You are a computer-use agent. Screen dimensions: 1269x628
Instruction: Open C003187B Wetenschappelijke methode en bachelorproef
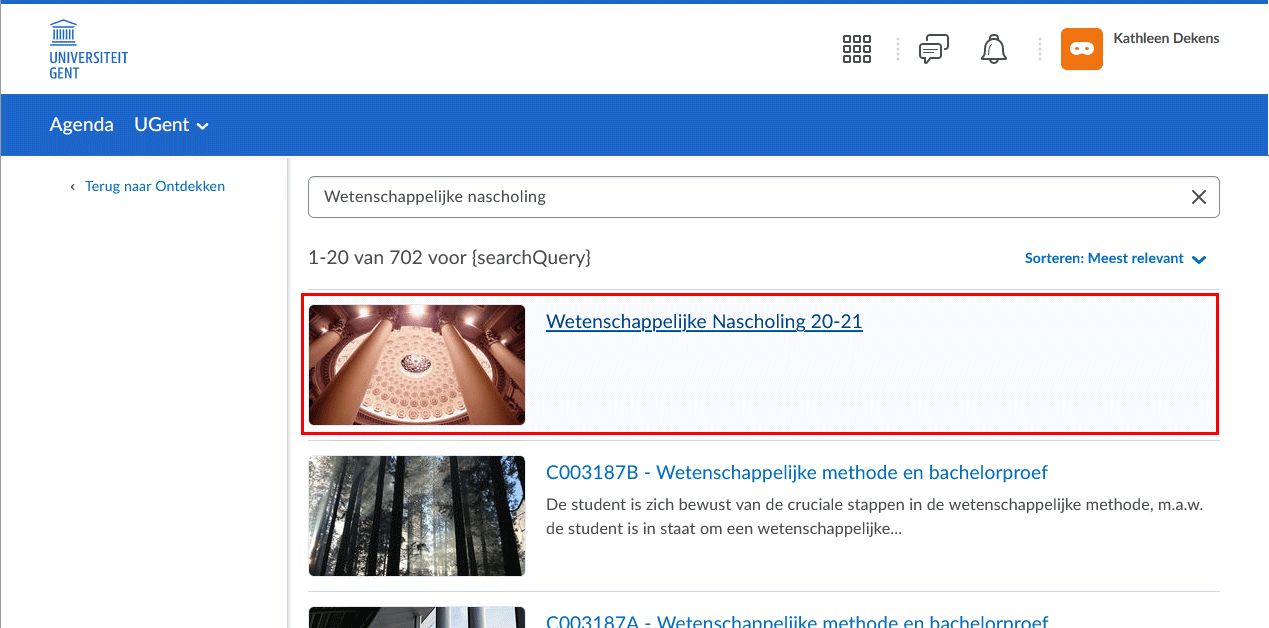(x=796, y=473)
